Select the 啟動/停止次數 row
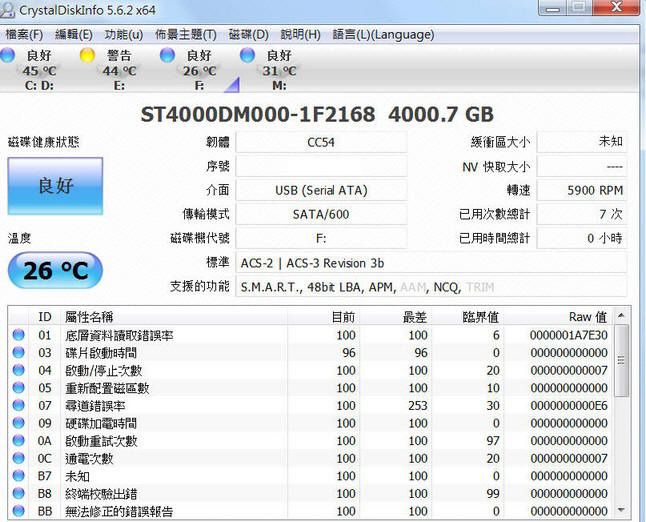 pos(311,370)
